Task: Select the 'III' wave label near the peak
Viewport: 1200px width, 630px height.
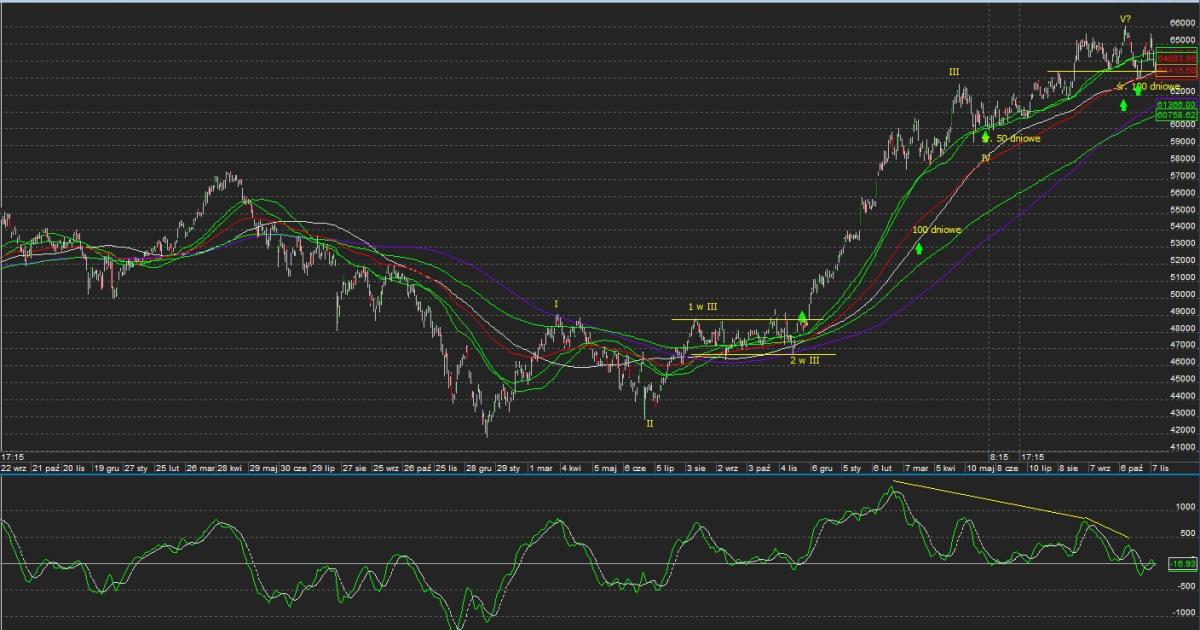Action: [954, 73]
